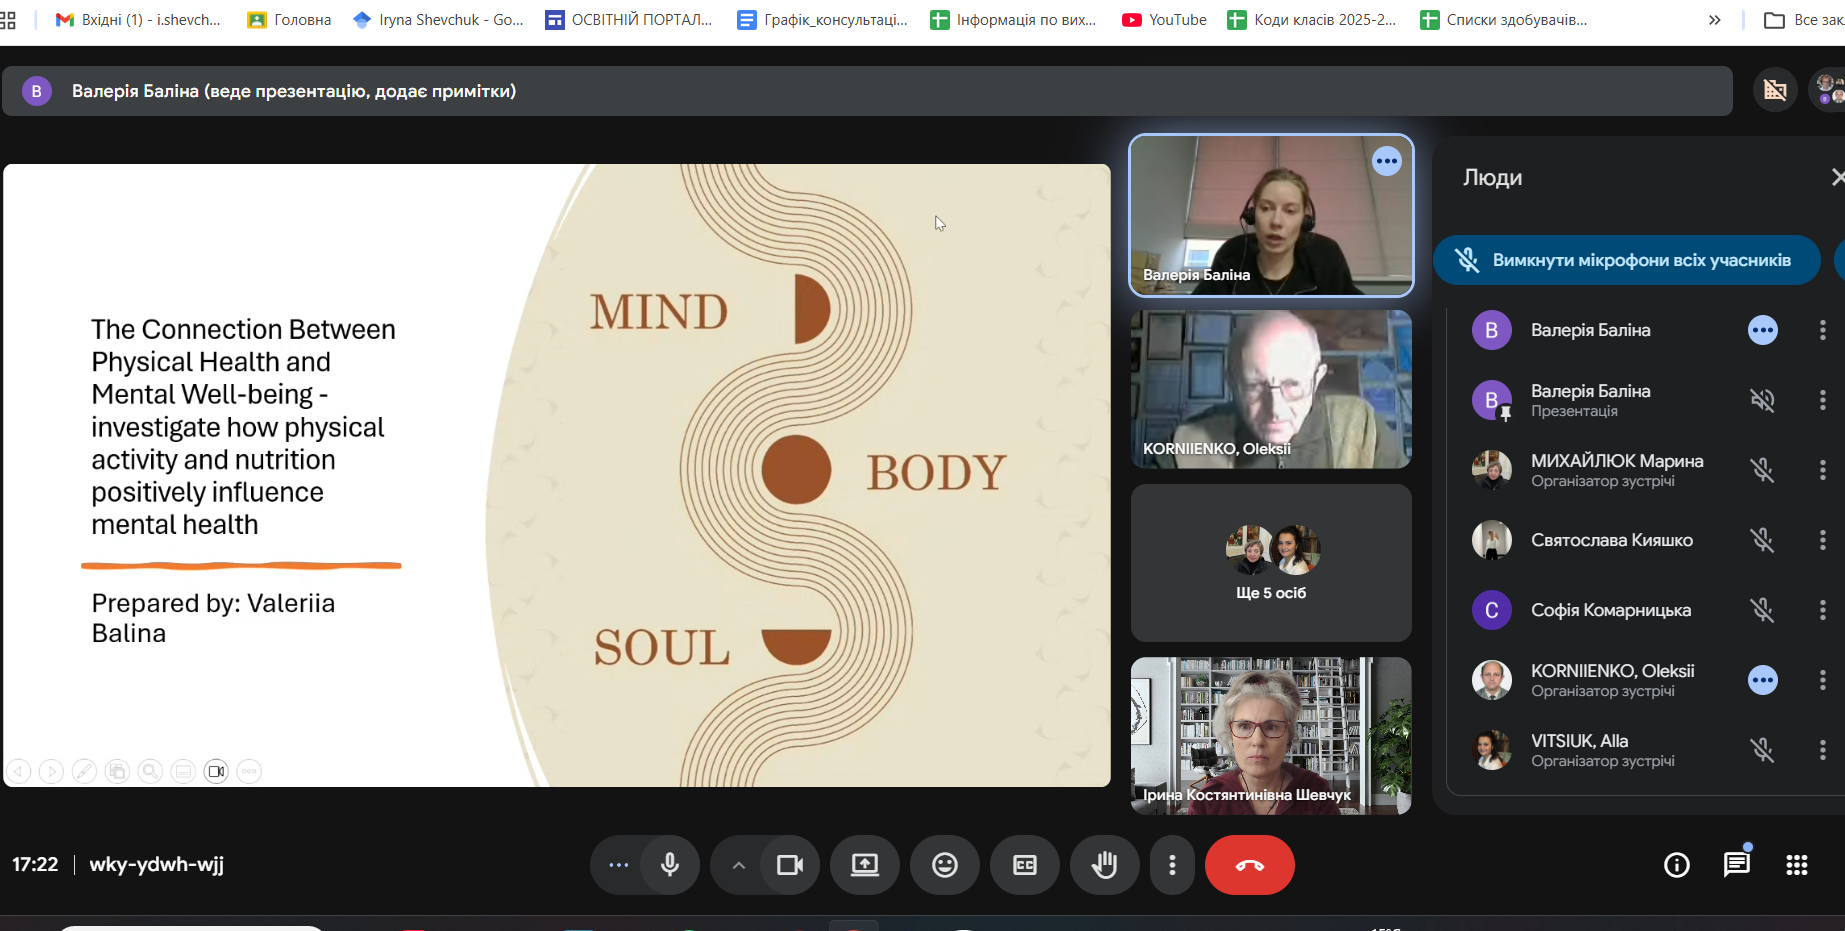Open the YouTube bookmark

[1164, 20]
